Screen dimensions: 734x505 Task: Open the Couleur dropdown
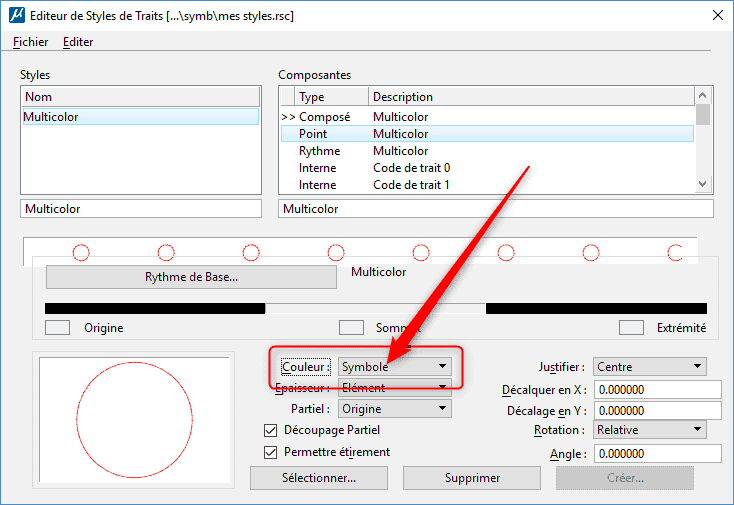click(x=394, y=367)
